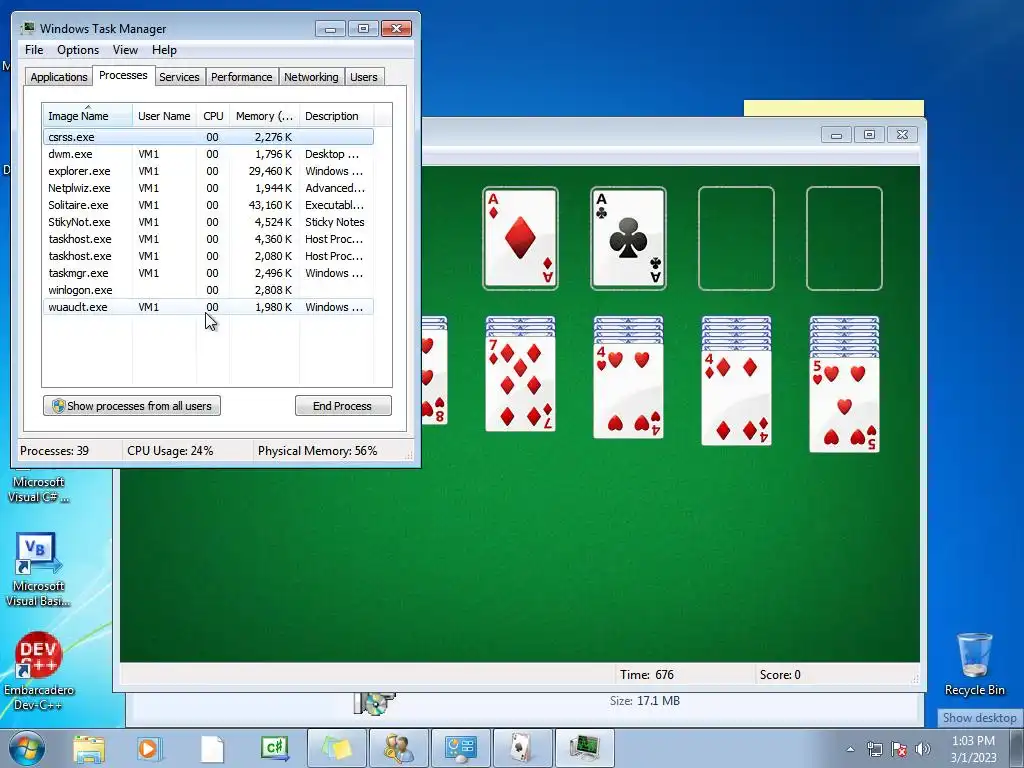Screen dimensions: 1024x768
Task: Switch to the Users tab
Action: 364,77
